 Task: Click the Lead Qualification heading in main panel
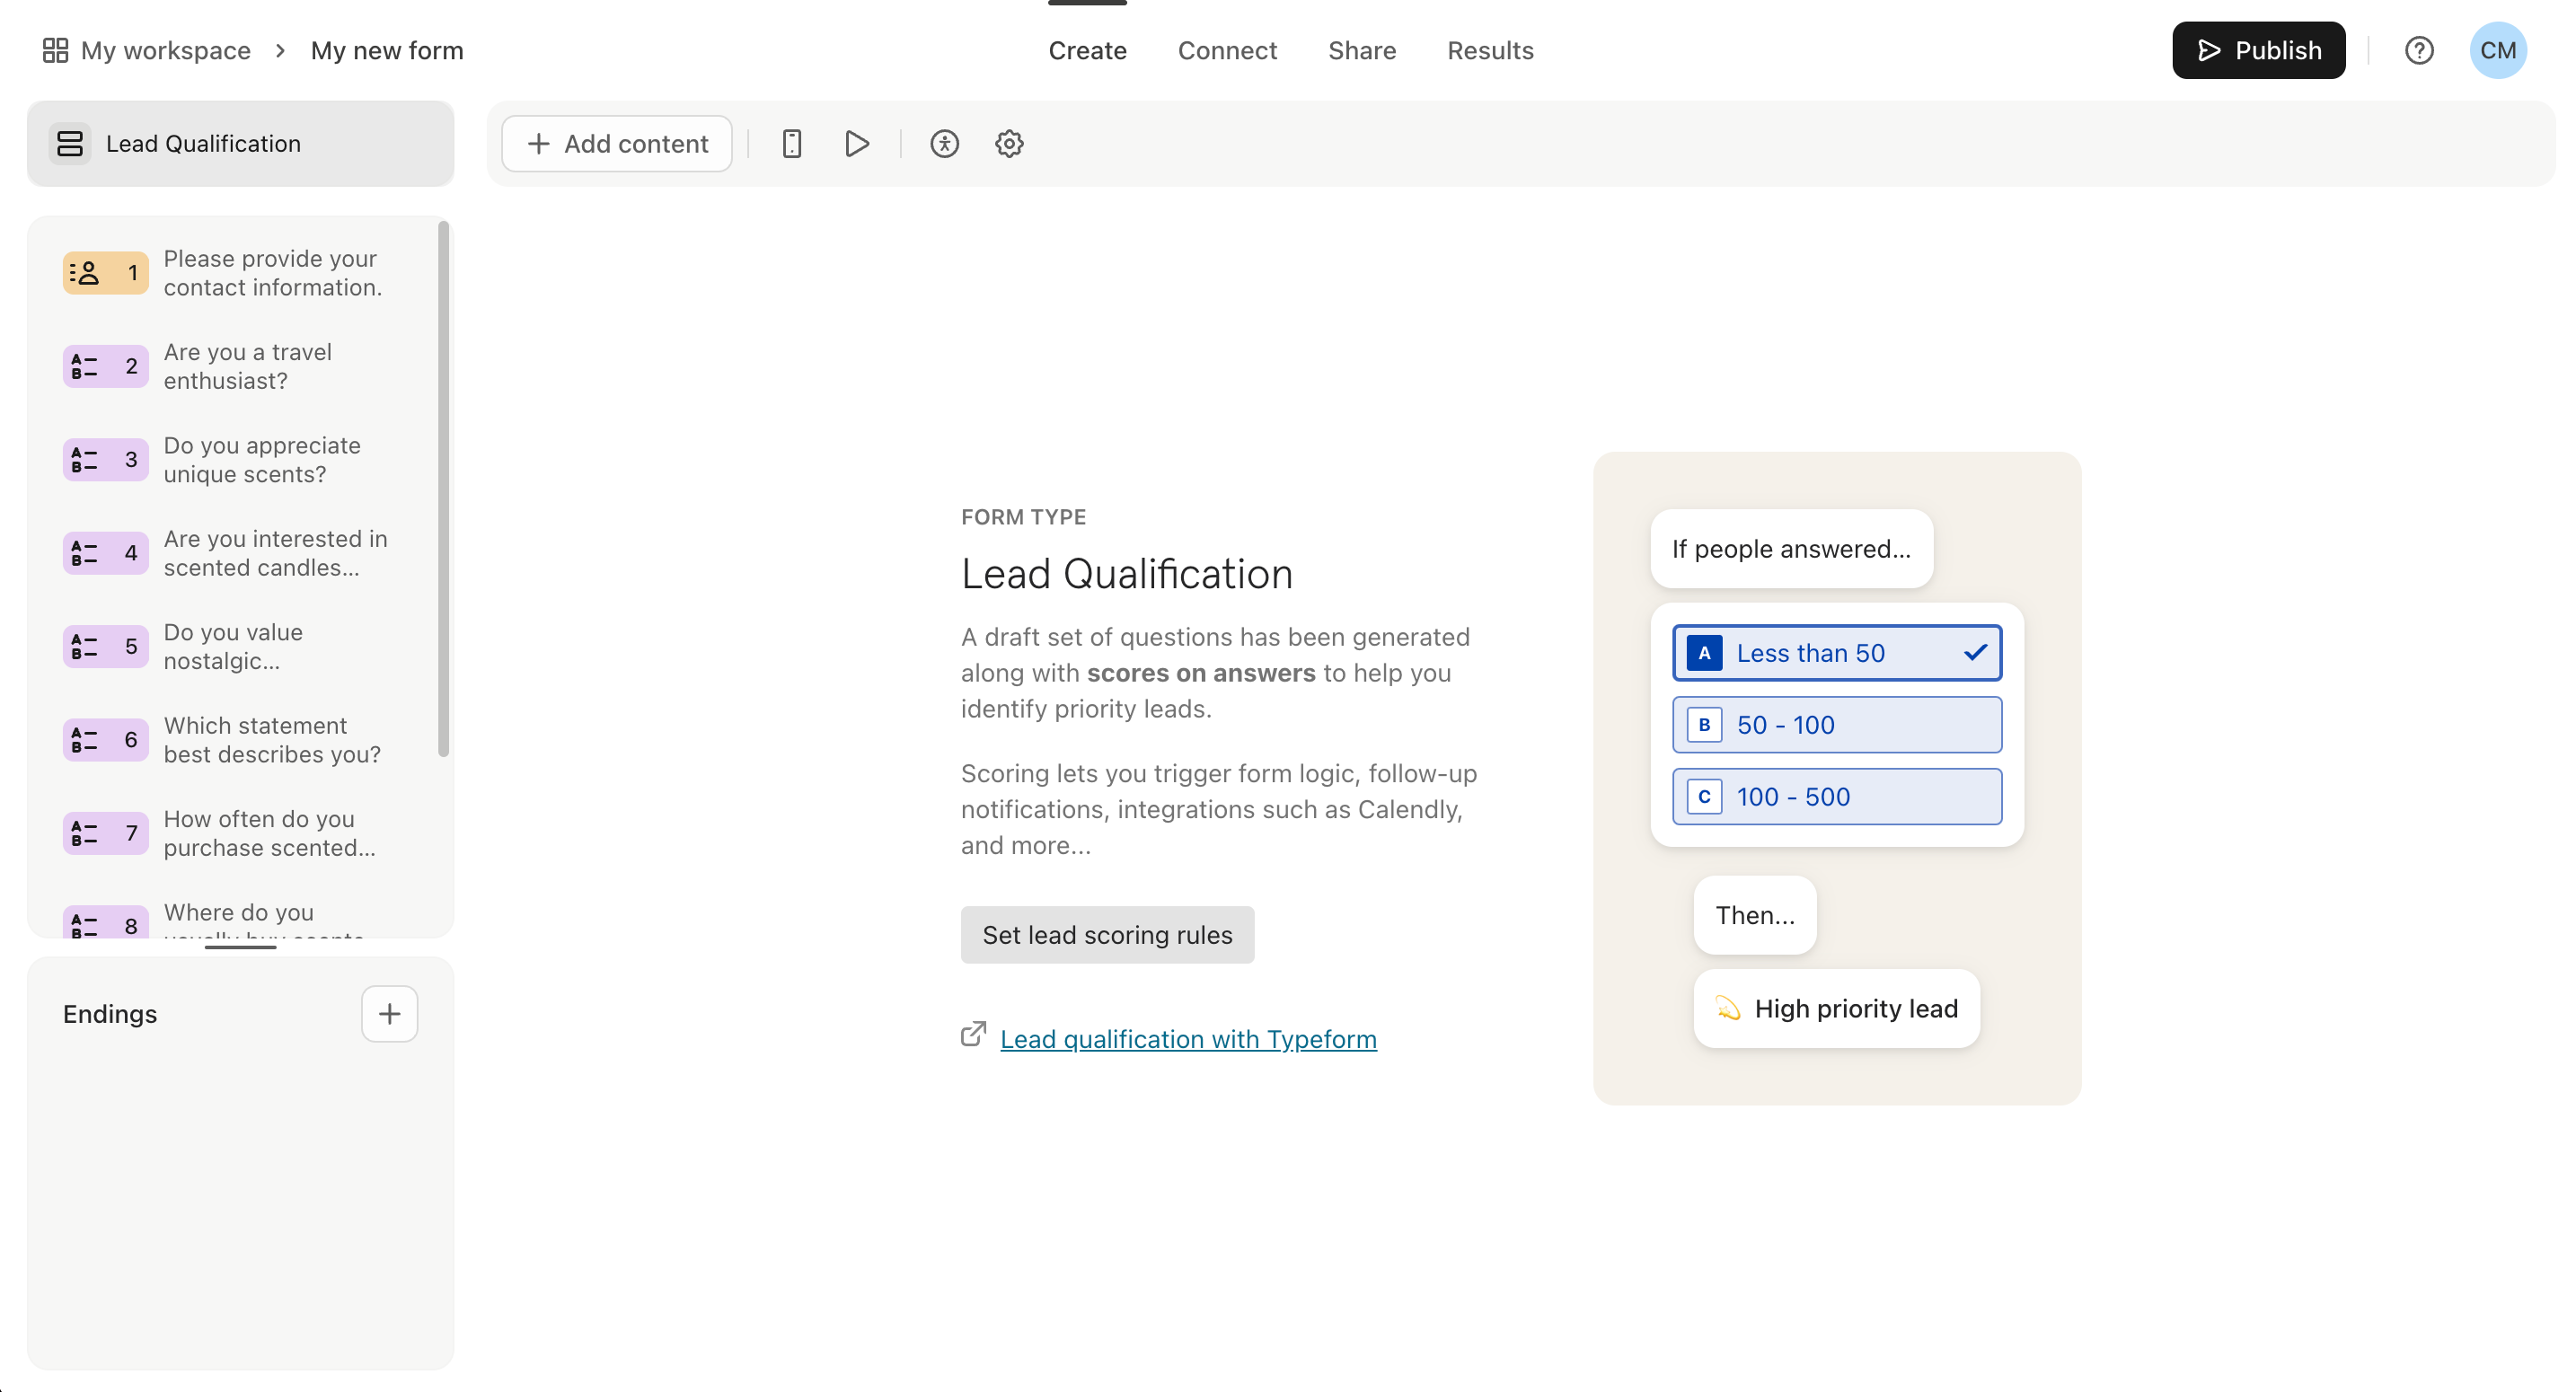[1127, 574]
